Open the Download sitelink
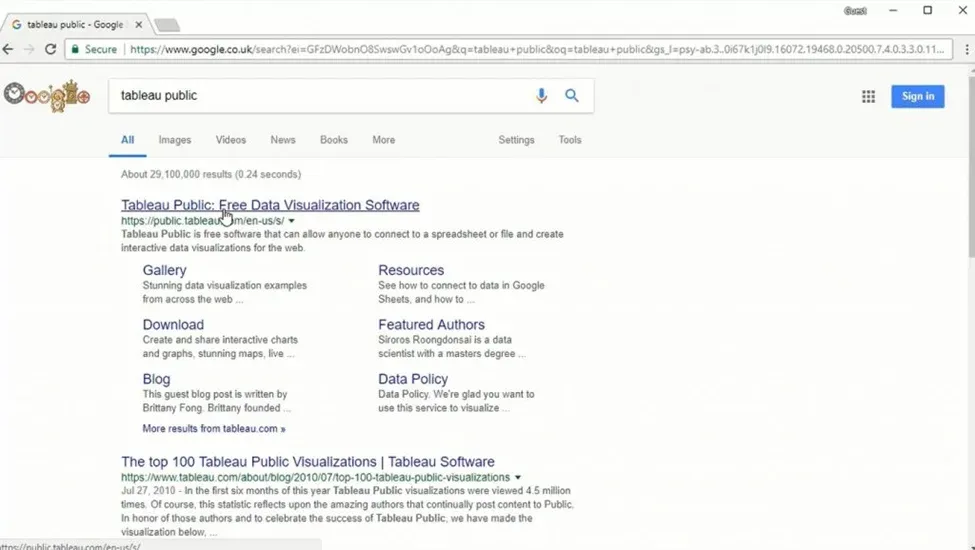 coord(173,325)
